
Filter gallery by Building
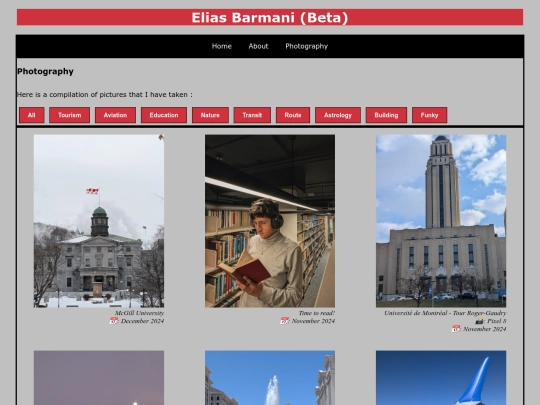(x=386, y=115)
